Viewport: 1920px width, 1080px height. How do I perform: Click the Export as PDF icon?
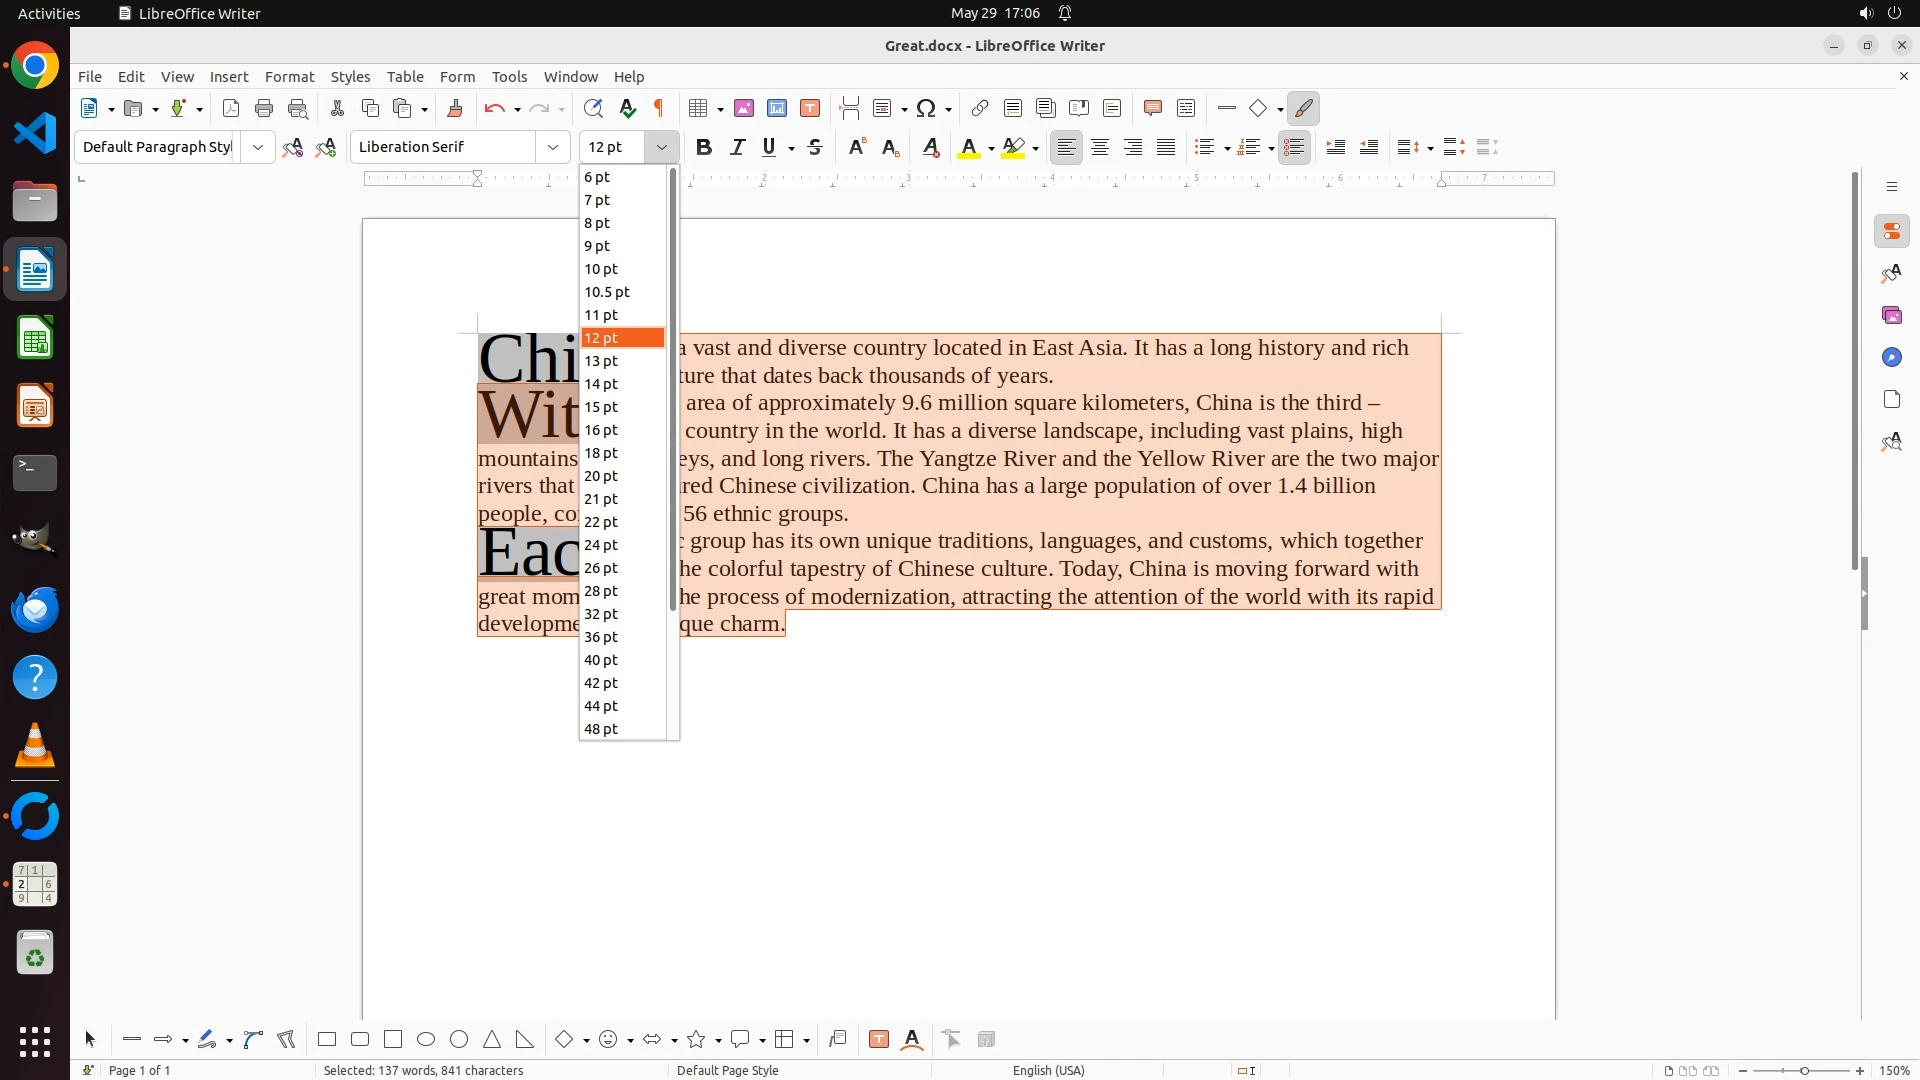[231, 108]
